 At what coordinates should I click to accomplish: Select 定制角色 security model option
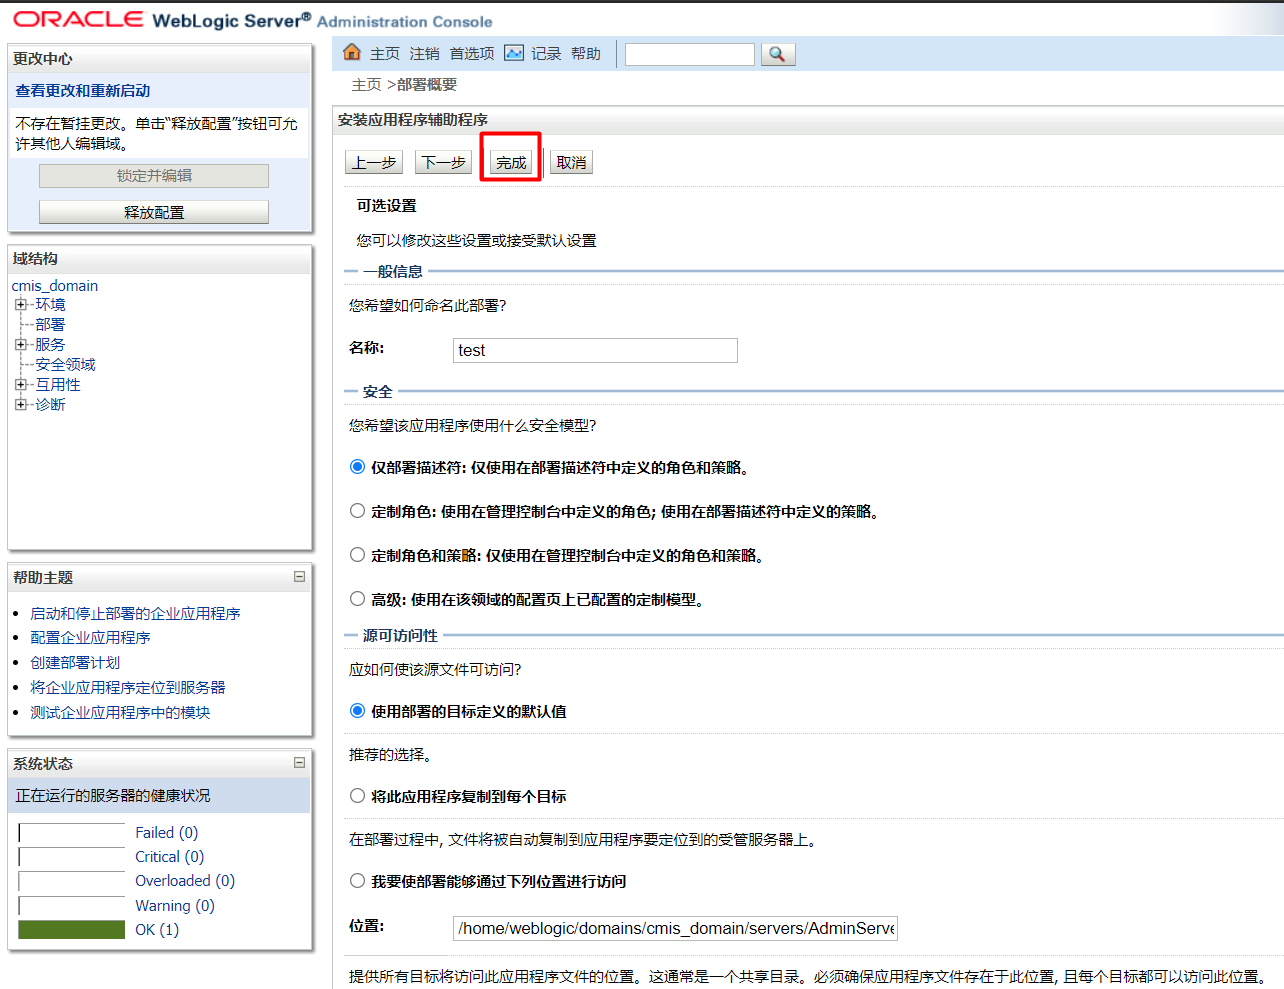357,511
